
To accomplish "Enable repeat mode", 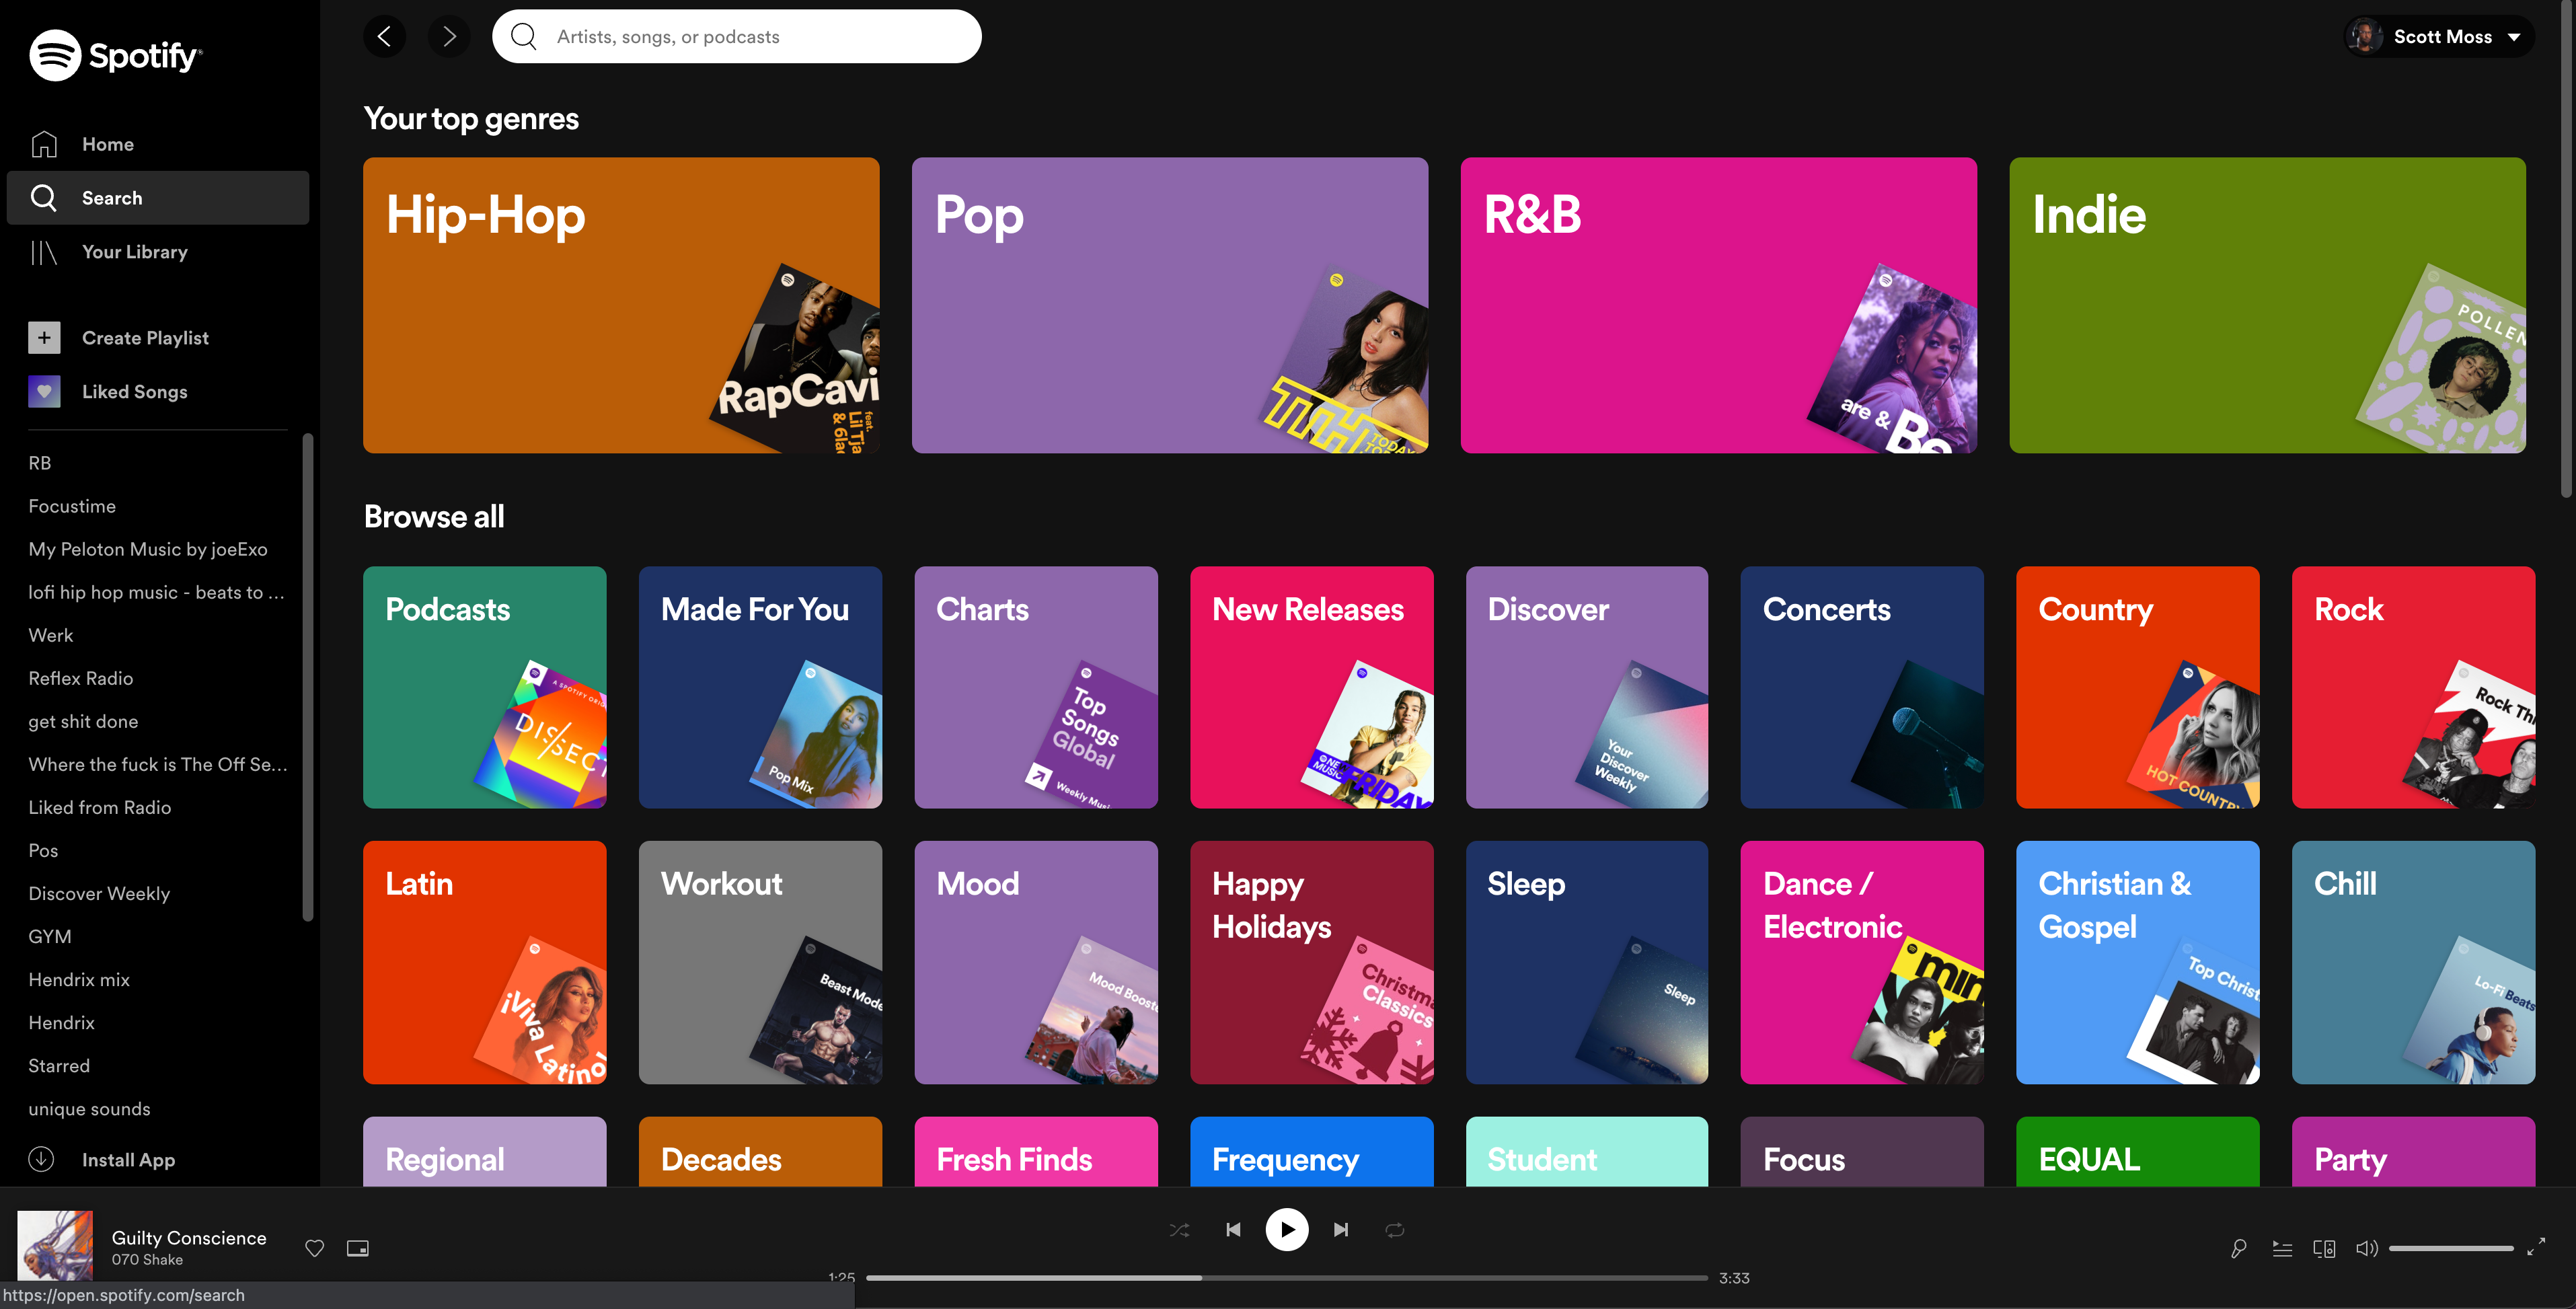I will point(1394,1229).
